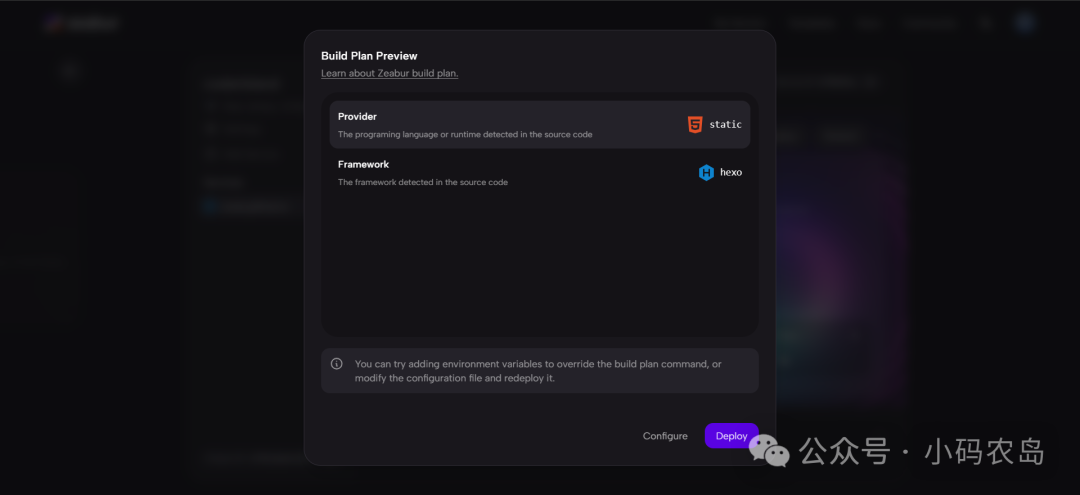Click the 公众号 · 小码农岛 watermark text
The width and height of the screenshot is (1080, 495).
pos(922,452)
